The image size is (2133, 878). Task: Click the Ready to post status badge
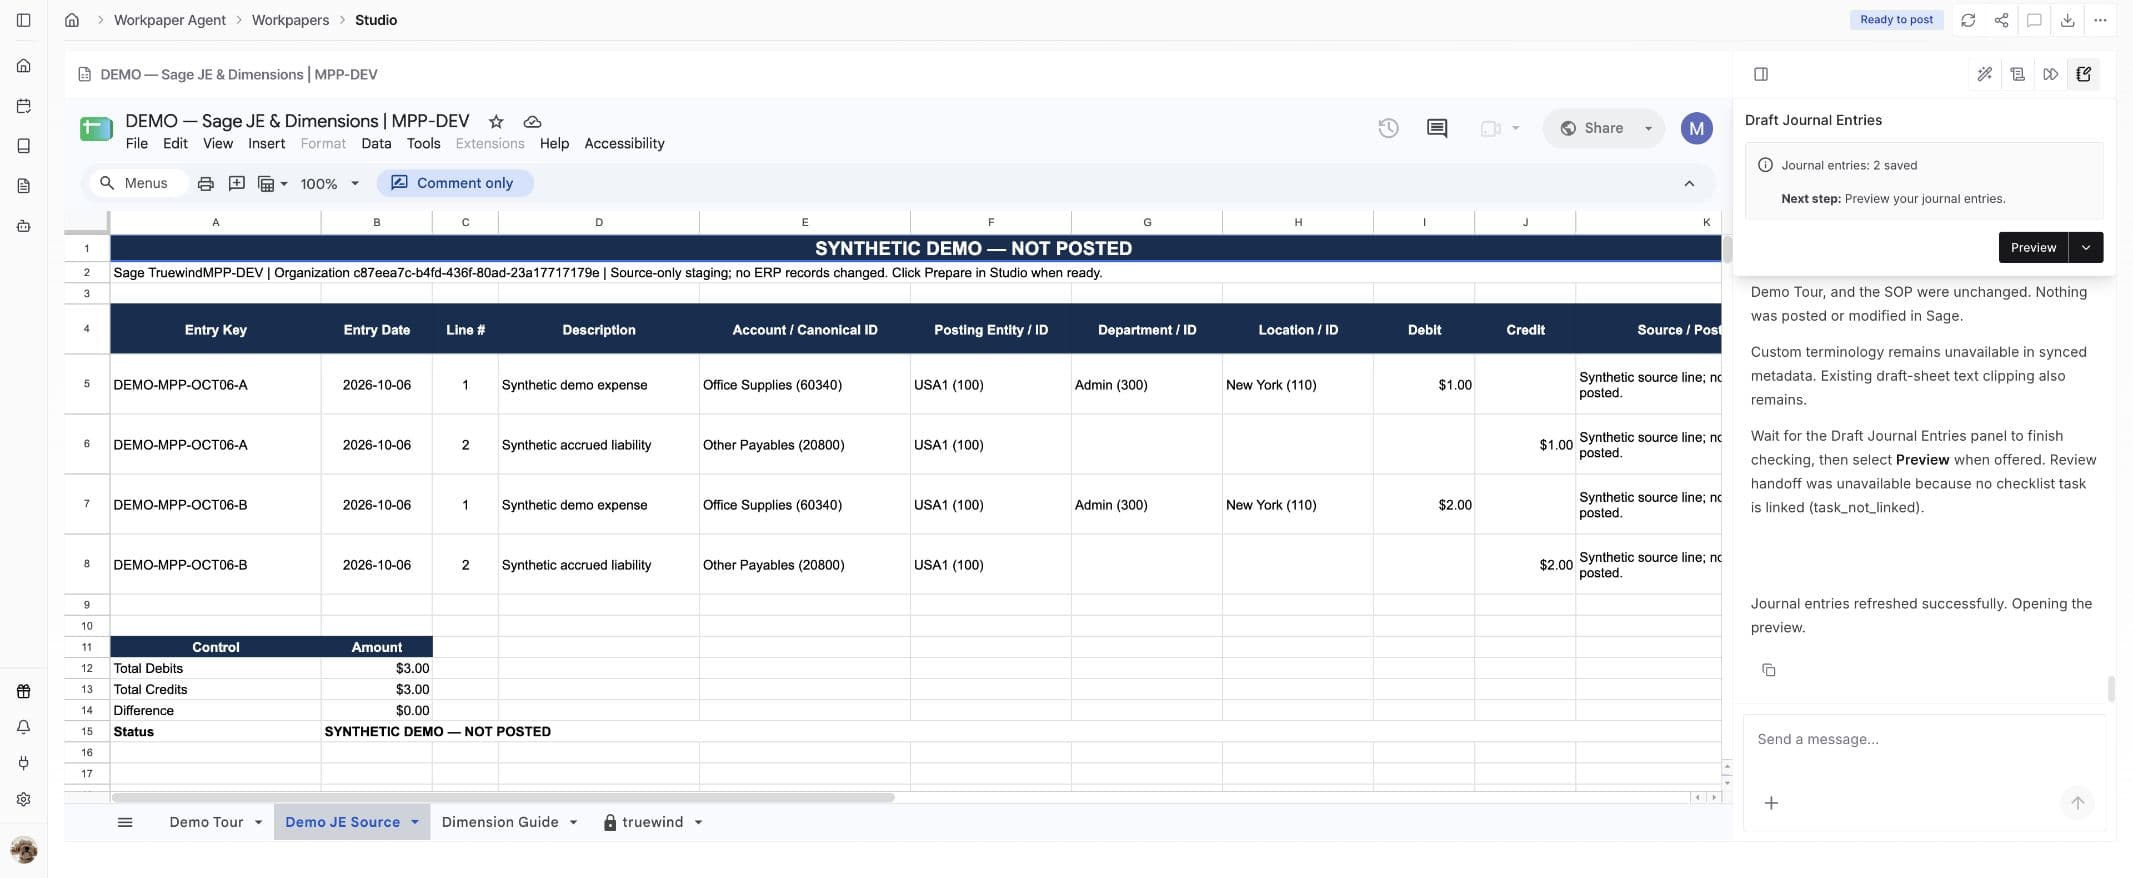tap(1896, 20)
